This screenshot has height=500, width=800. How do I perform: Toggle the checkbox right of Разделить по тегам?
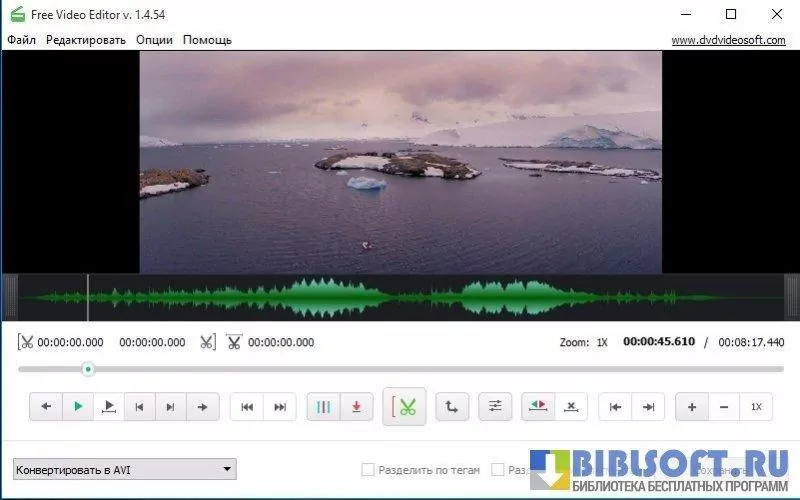pyautogui.click(x=498, y=469)
